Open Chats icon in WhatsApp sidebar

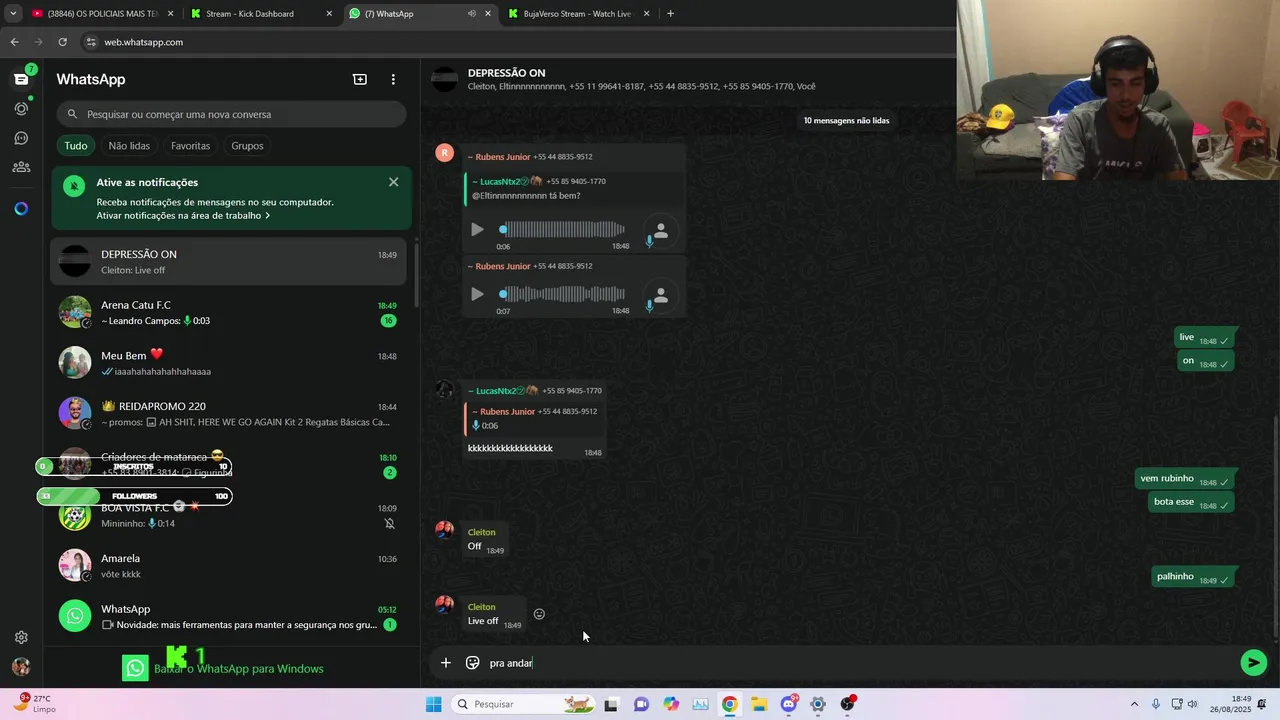[x=21, y=79]
